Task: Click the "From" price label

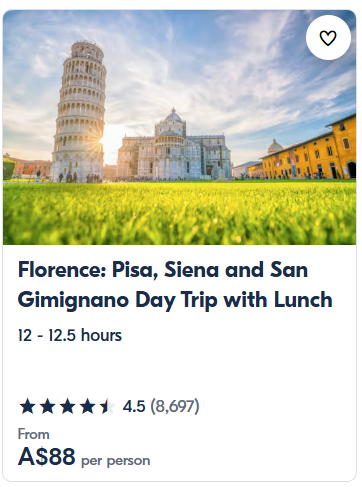Action: [34, 434]
